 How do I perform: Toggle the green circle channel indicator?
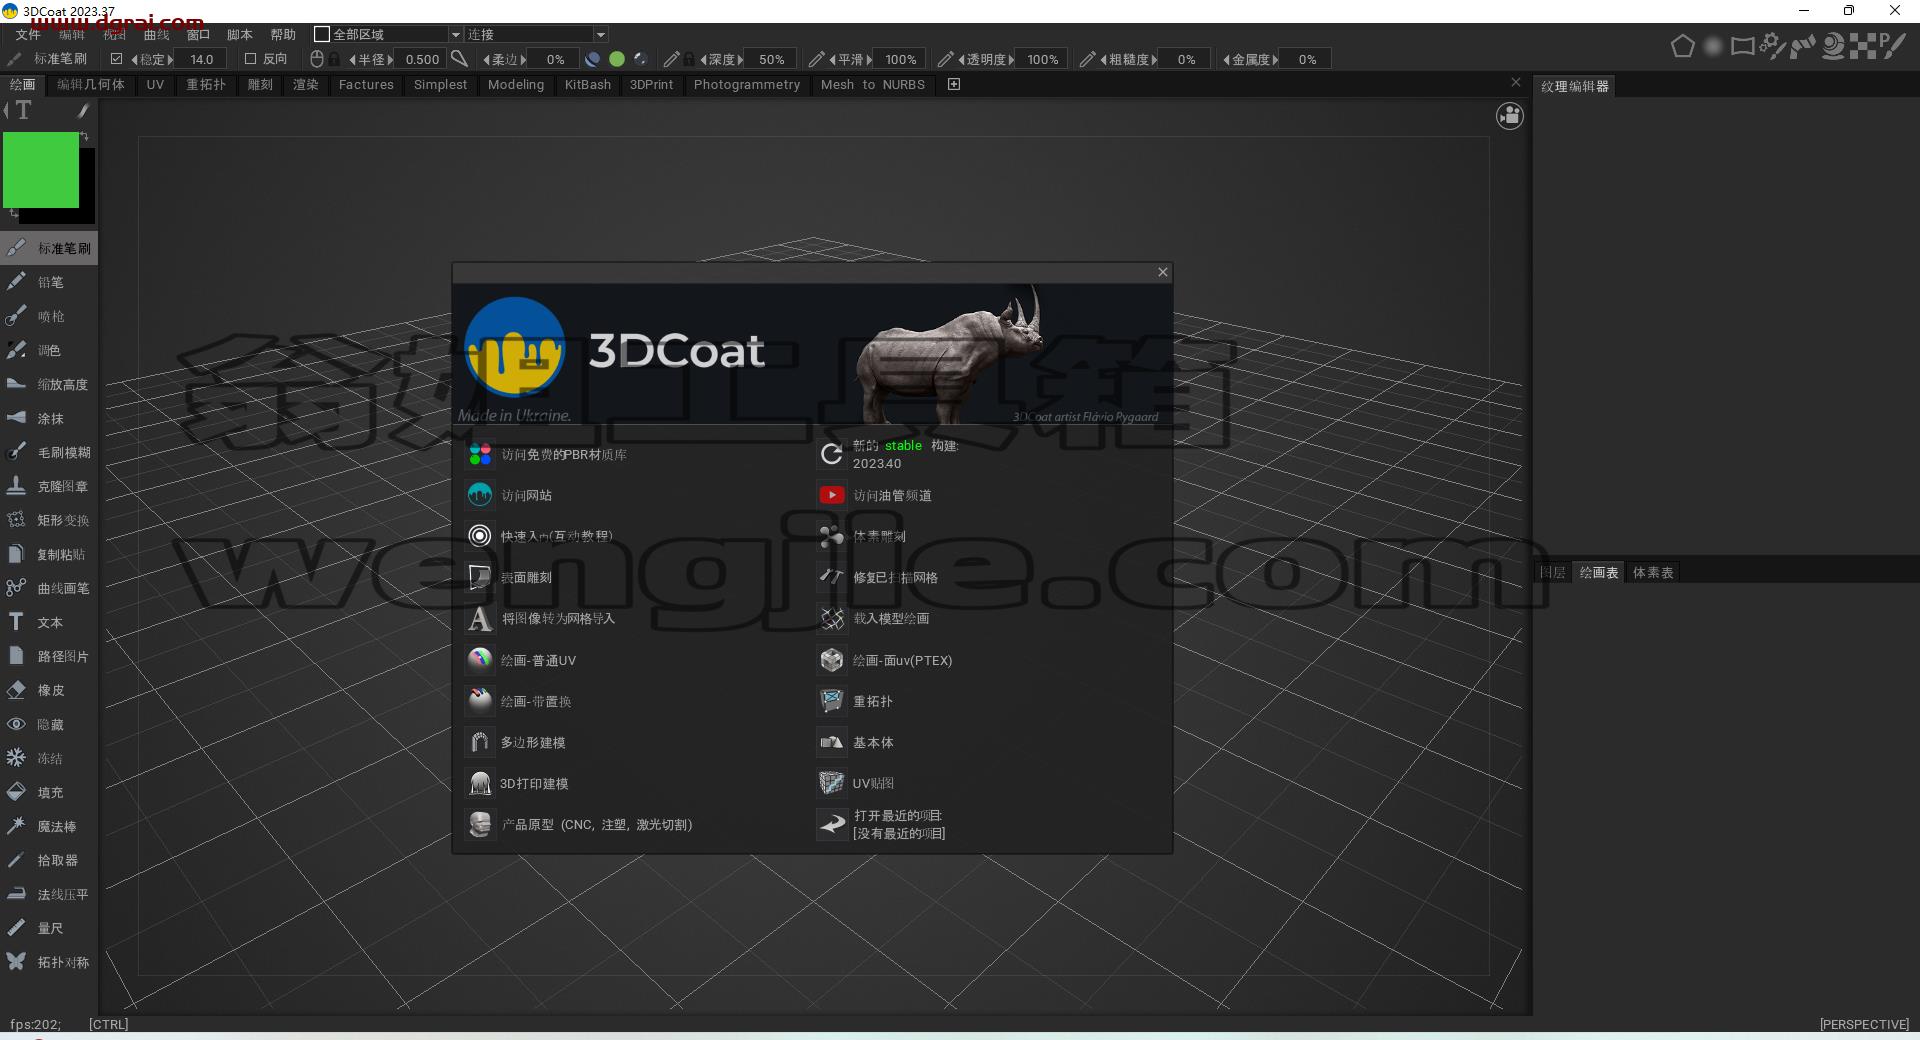point(617,59)
